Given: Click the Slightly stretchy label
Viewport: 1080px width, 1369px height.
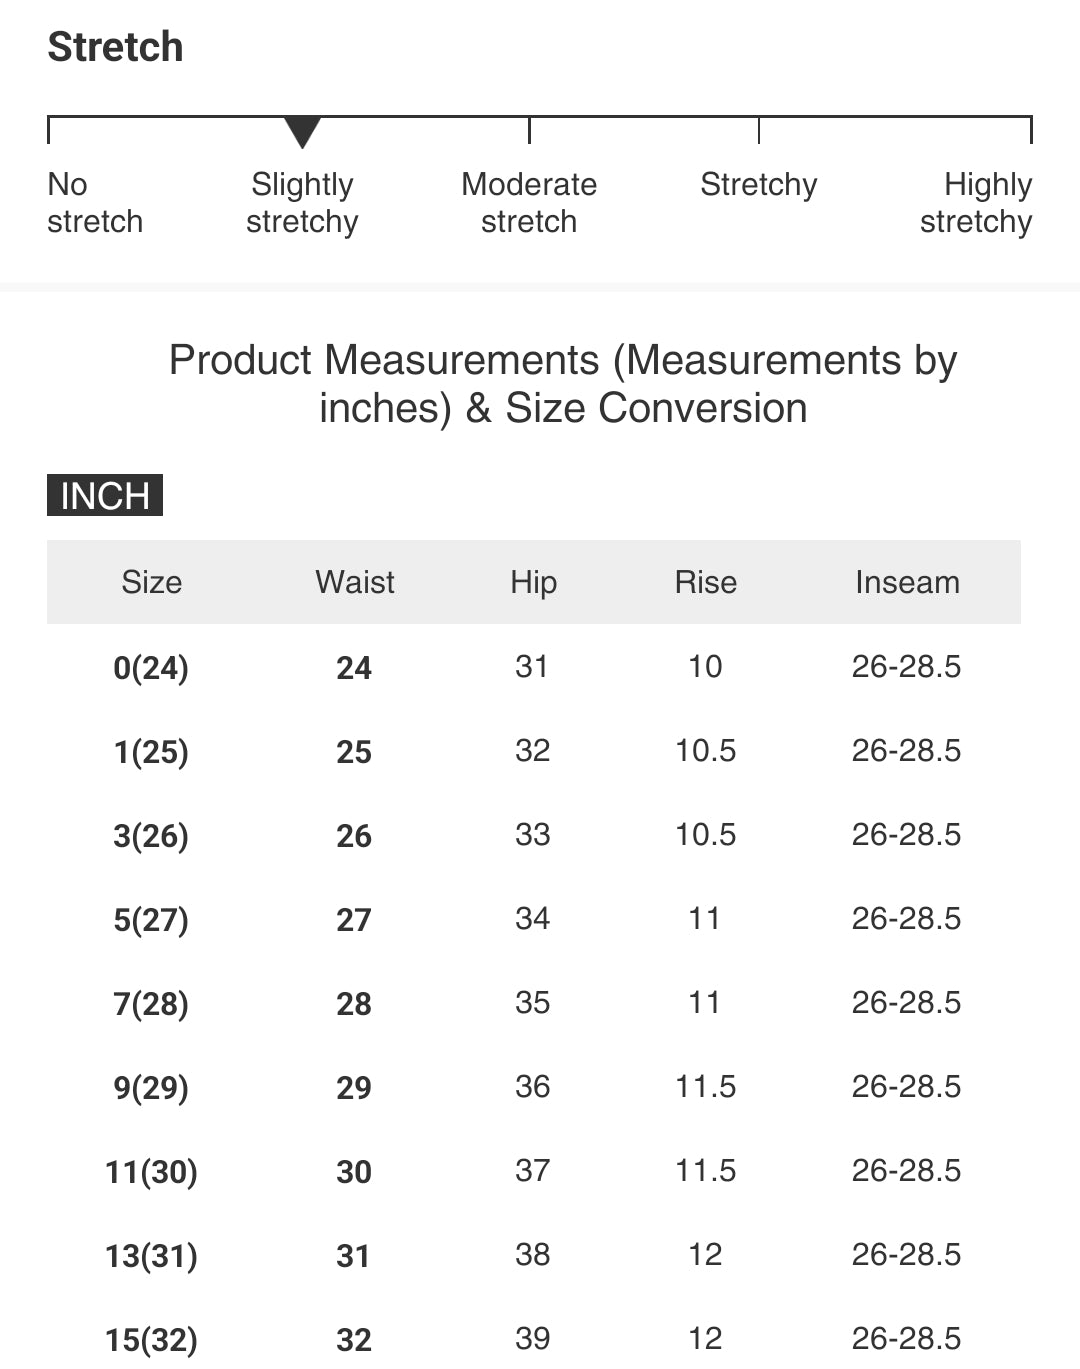Looking at the screenshot, I should (302, 203).
